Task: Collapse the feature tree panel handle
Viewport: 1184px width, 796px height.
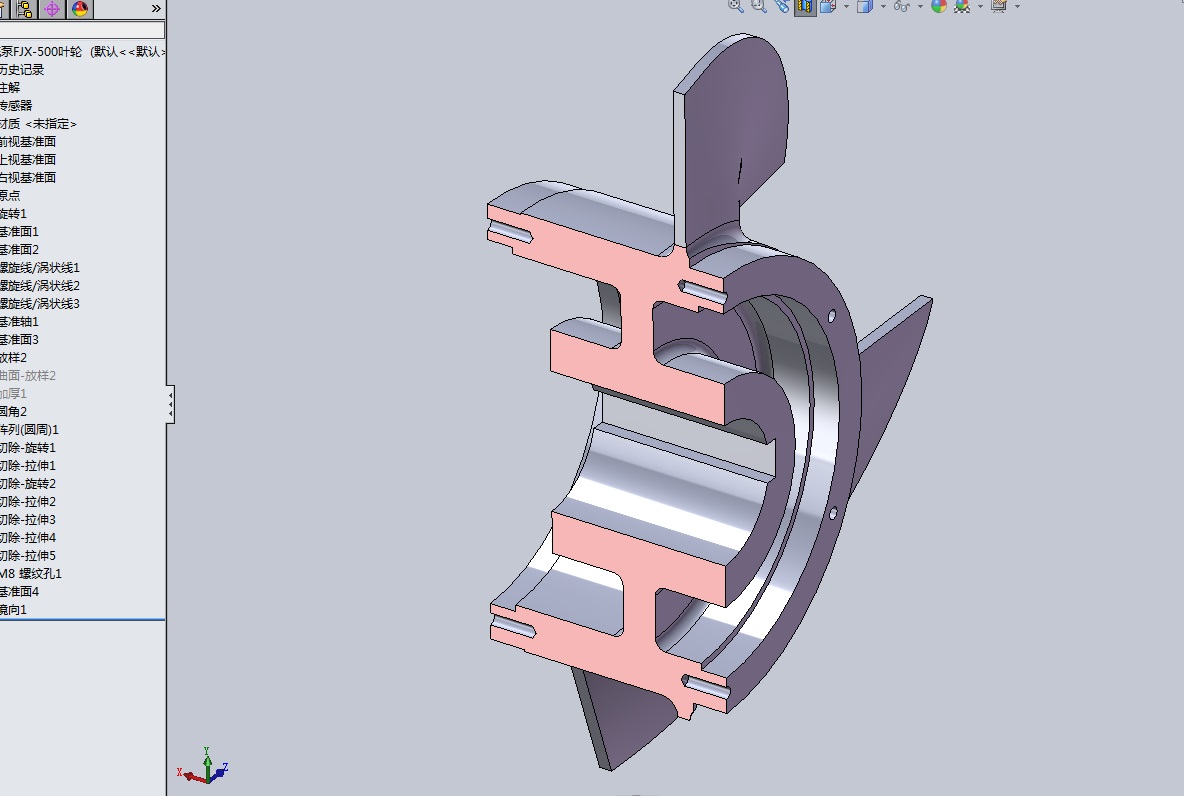Action: pyautogui.click(x=171, y=405)
